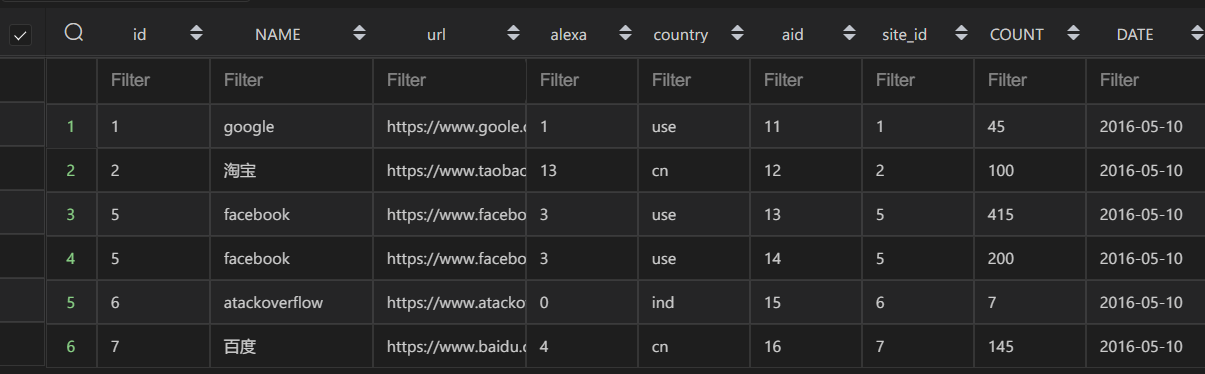Focus the Filter field under COUNT
The height and width of the screenshot is (374, 1205).
pyautogui.click(x=1030, y=80)
